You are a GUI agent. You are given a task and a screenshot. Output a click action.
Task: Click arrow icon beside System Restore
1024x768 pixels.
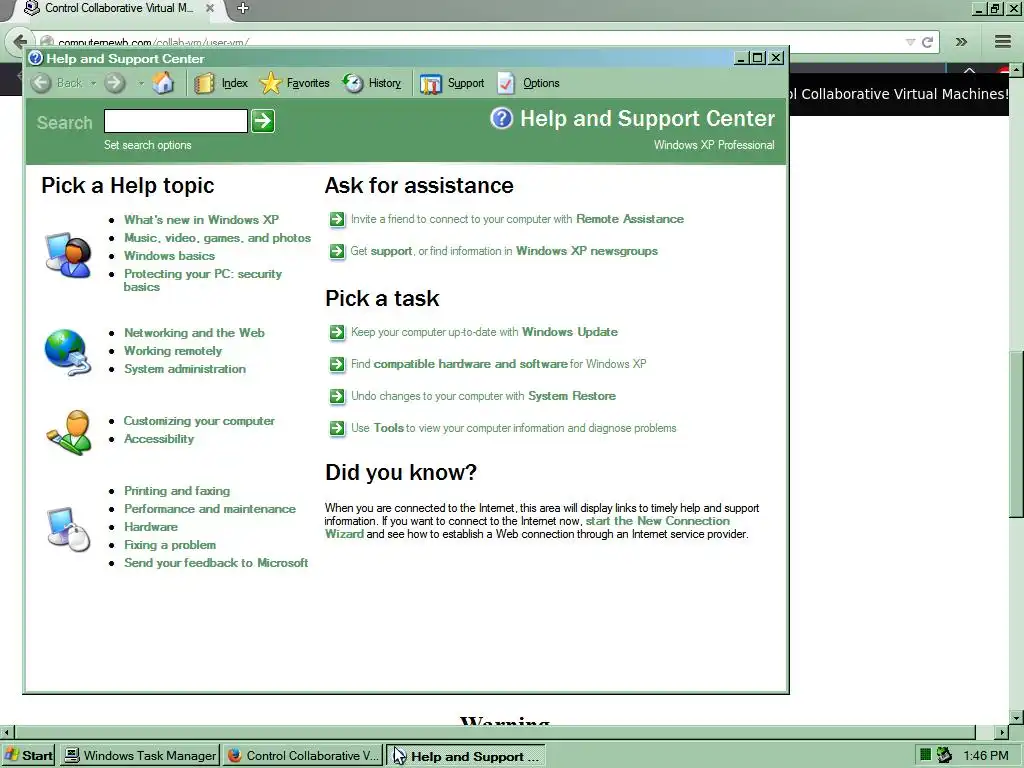pyautogui.click(x=337, y=396)
